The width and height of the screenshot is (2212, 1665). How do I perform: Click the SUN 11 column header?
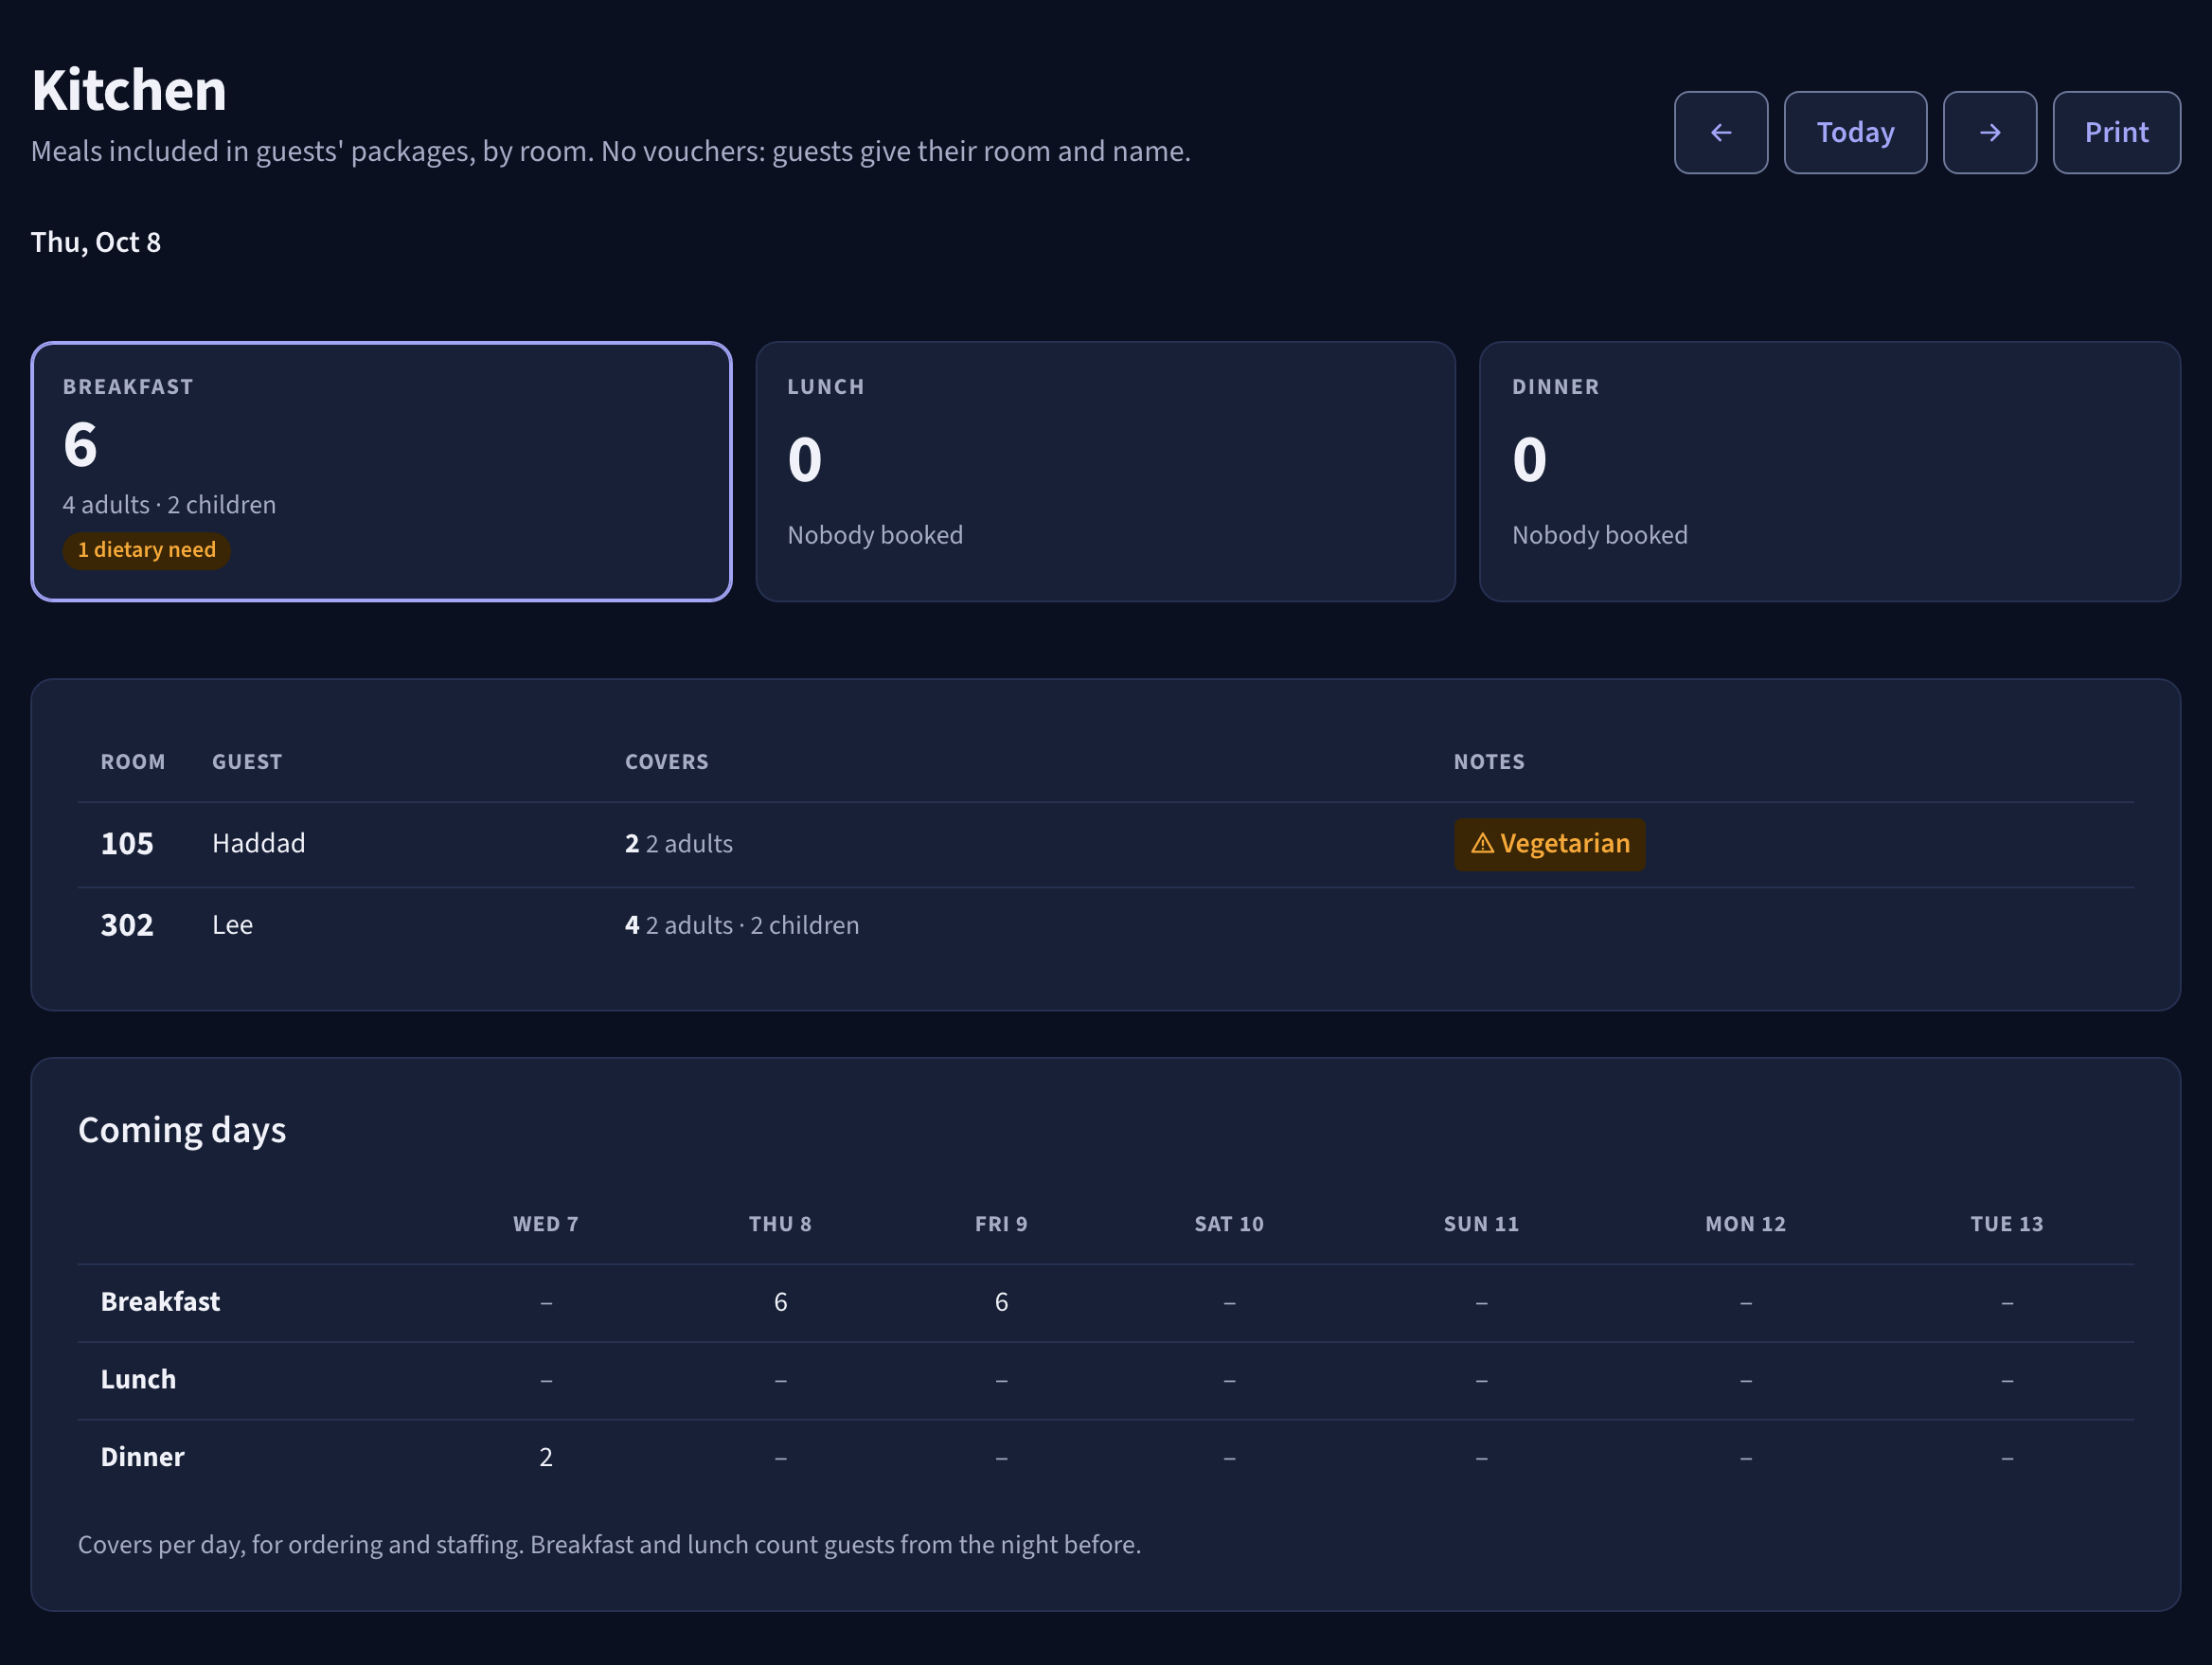1481,1224
